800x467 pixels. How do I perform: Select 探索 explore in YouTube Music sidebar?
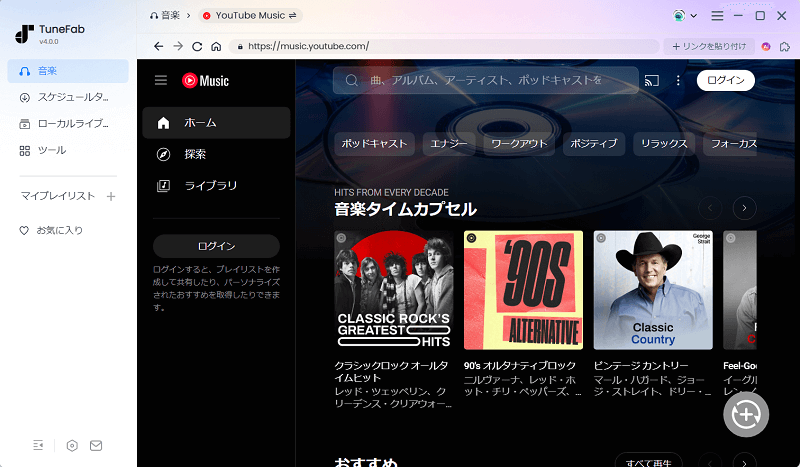216,154
